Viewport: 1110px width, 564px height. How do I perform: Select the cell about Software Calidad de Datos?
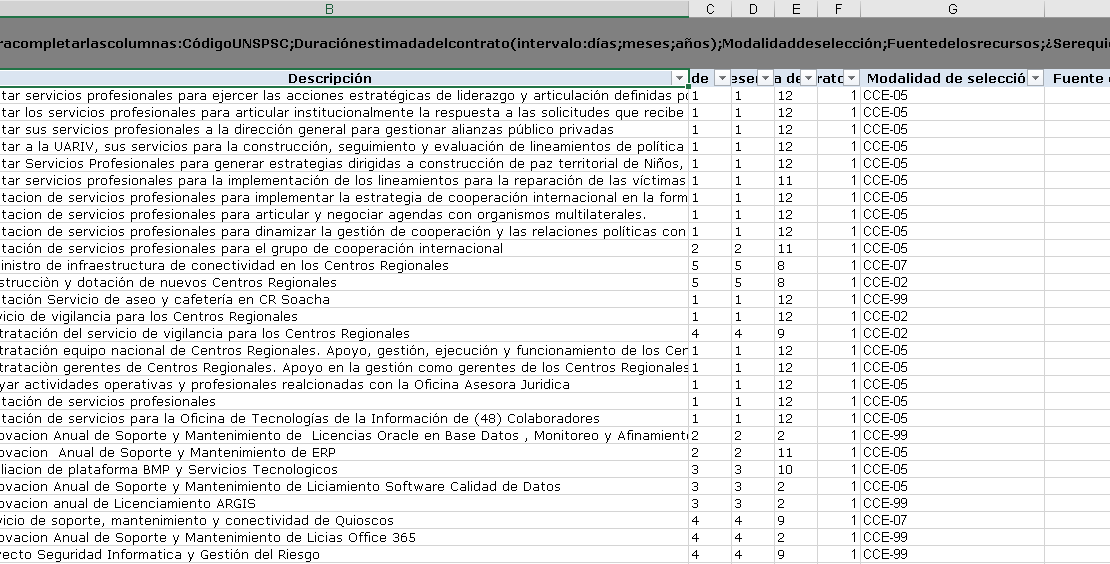344,486
